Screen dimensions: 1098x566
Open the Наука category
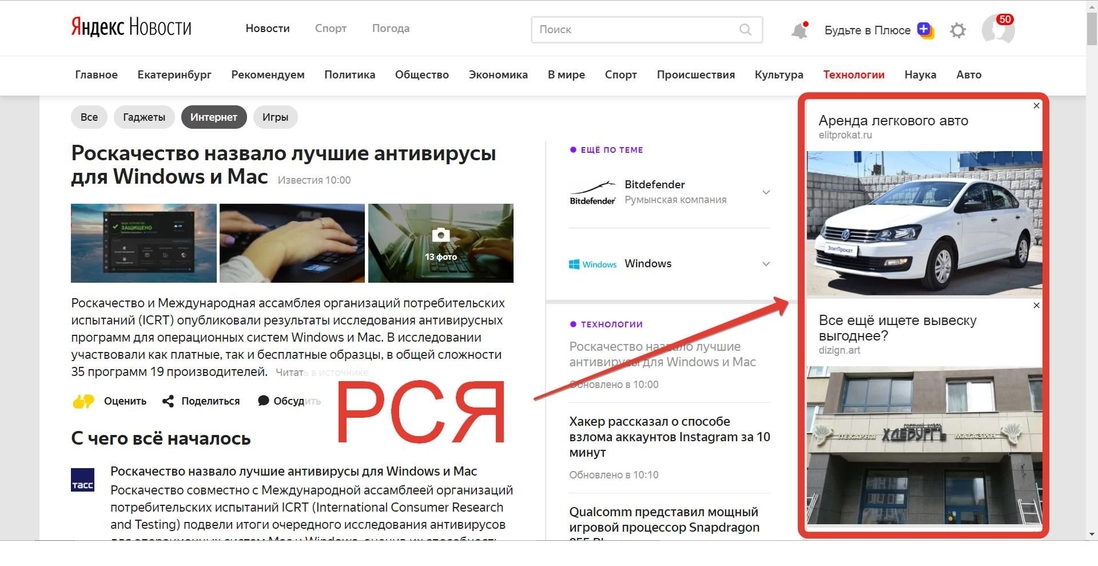[920, 75]
